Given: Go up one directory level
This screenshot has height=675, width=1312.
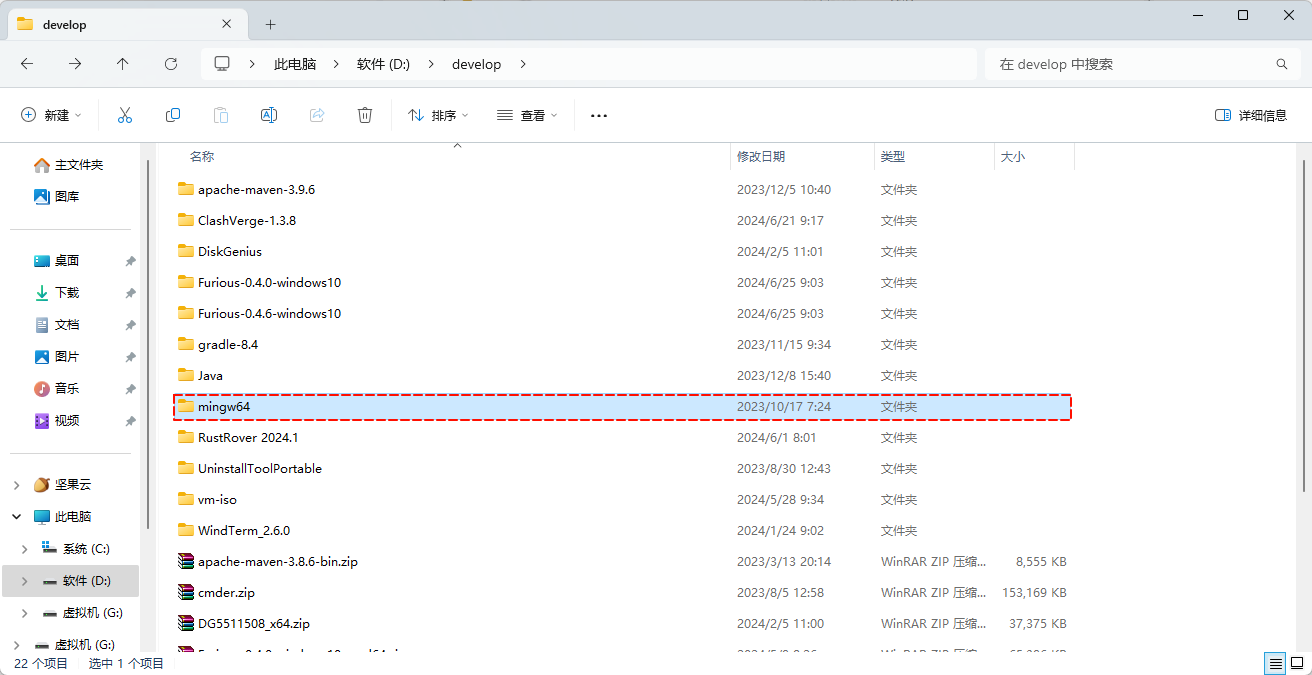Looking at the screenshot, I should [123, 64].
